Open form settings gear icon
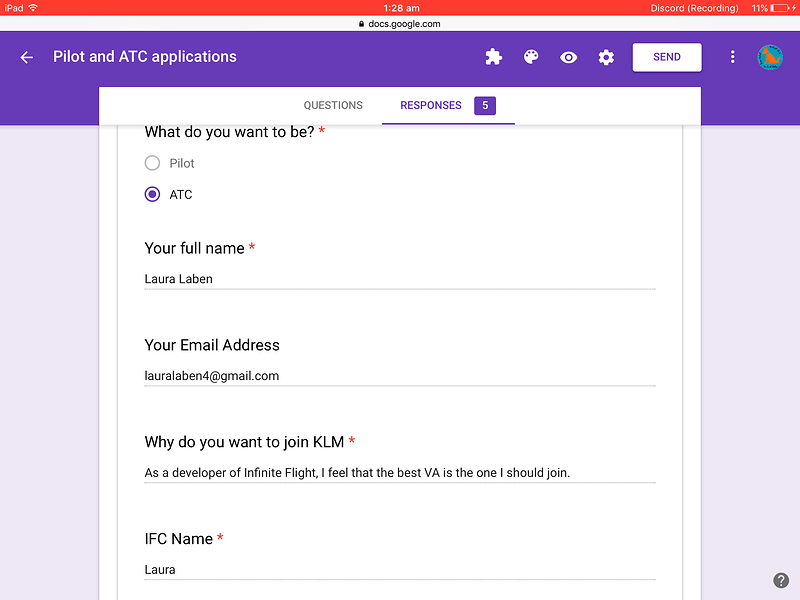 point(606,57)
